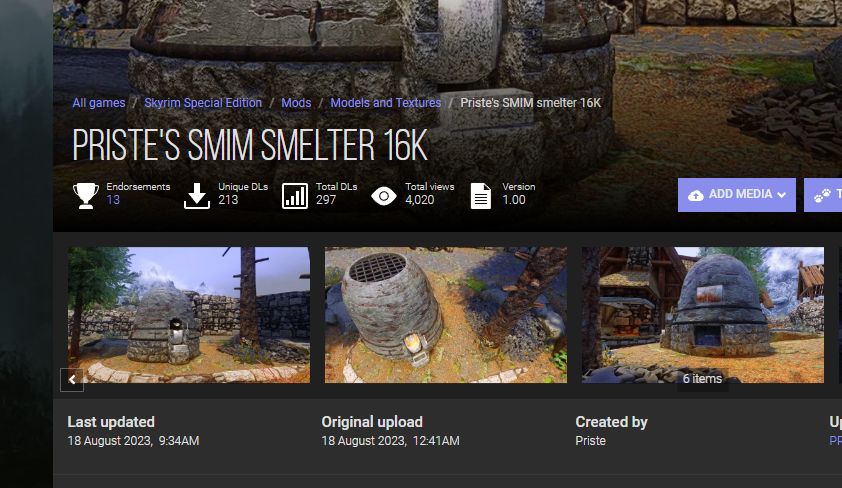Click the endorsements count 13
The width and height of the screenshot is (842, 488).
pyautogui.click(x=113, y=200)
